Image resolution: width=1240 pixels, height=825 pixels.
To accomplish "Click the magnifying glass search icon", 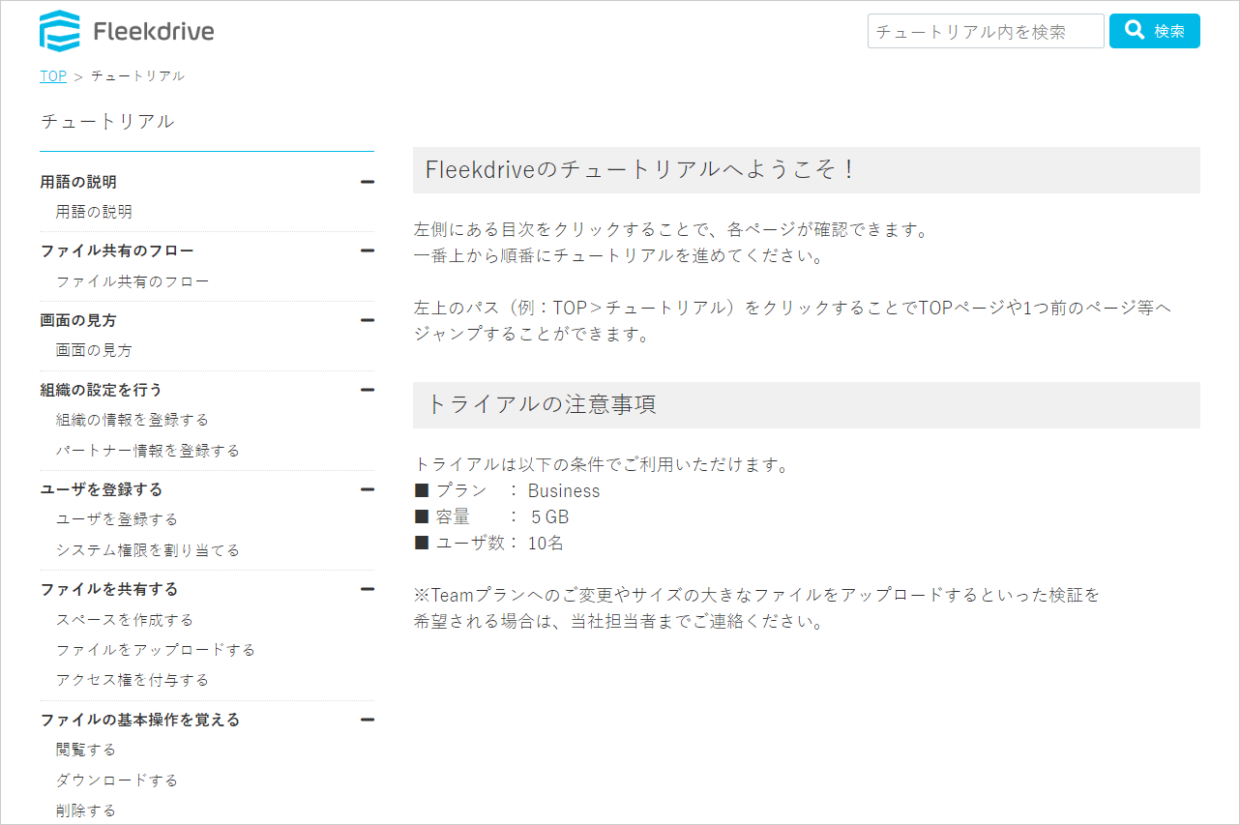I will click(1134, 29).
